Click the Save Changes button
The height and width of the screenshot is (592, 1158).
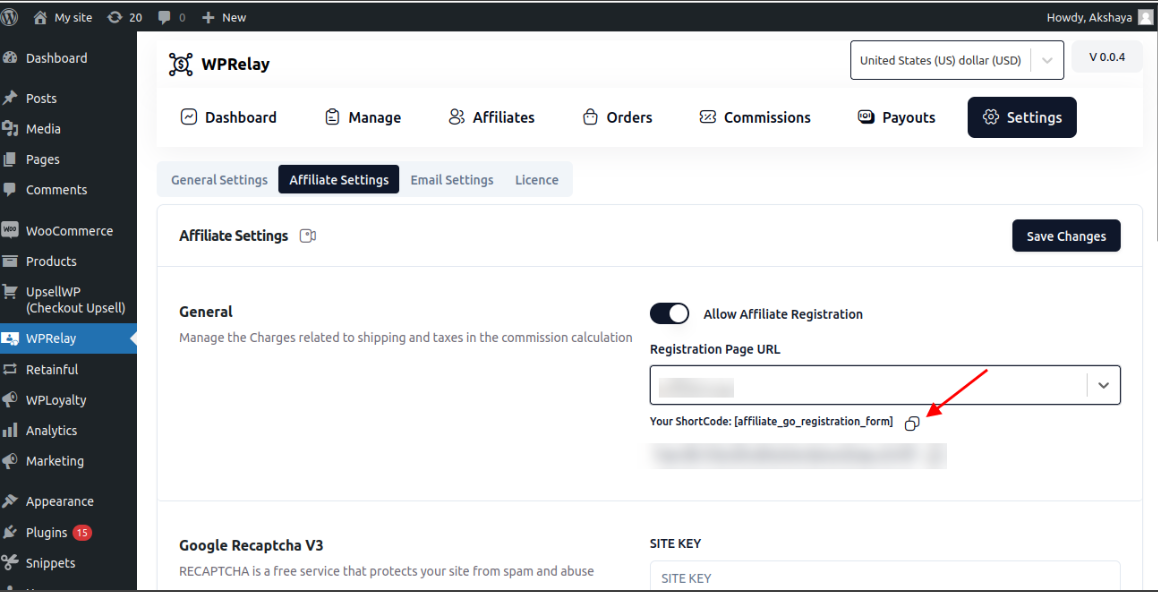coord(1066,236)
